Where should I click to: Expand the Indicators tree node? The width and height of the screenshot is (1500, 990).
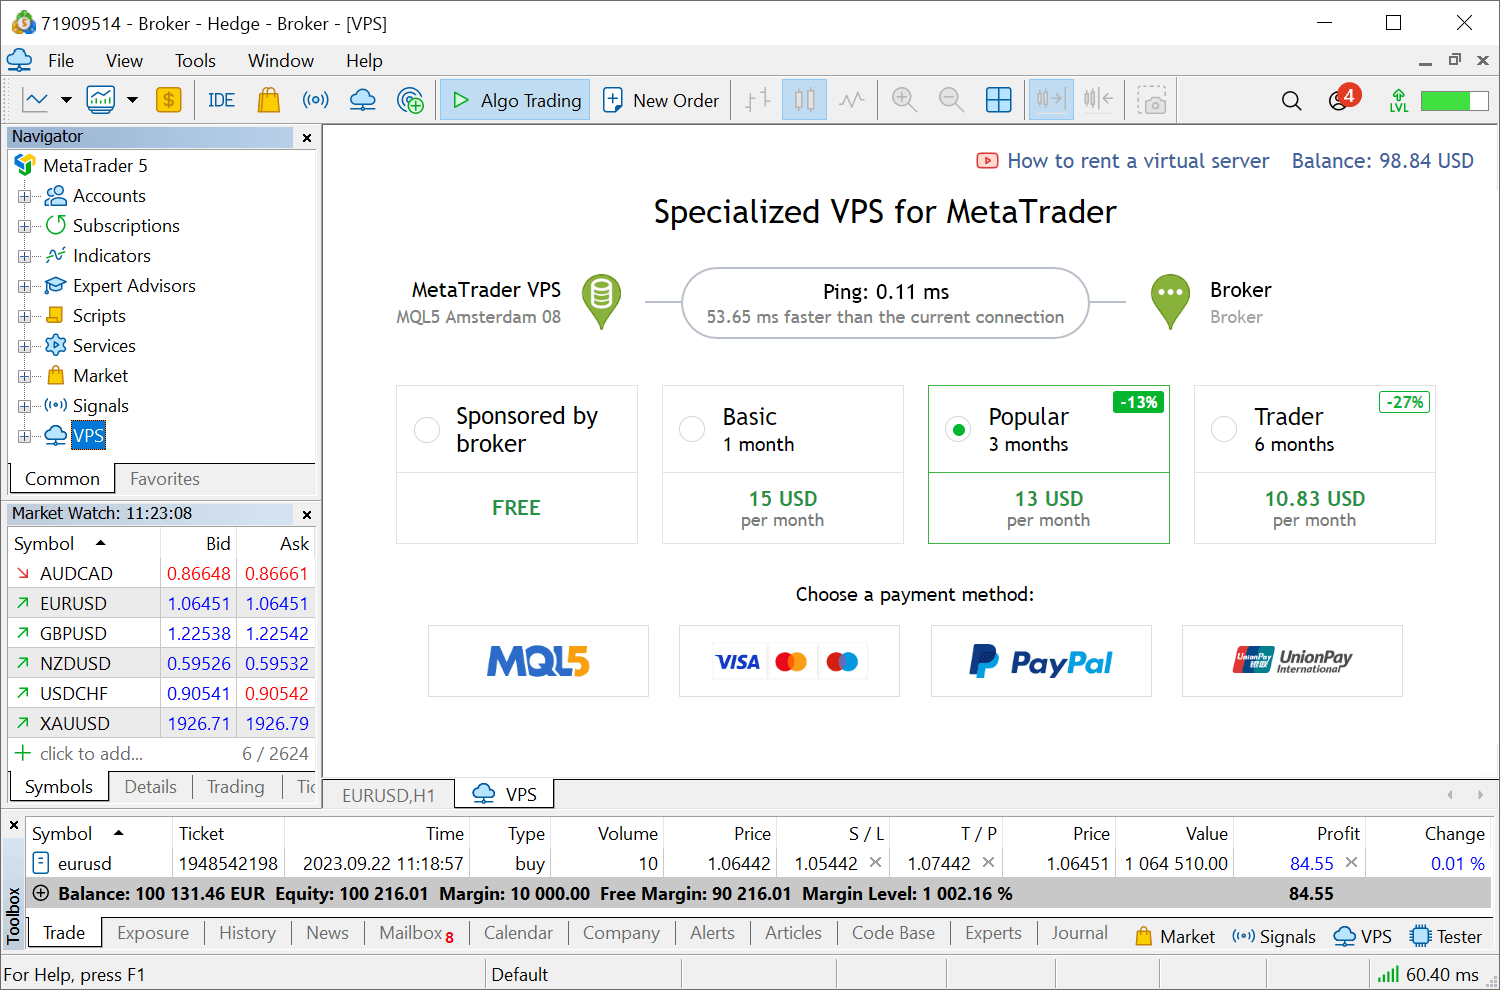25,255
